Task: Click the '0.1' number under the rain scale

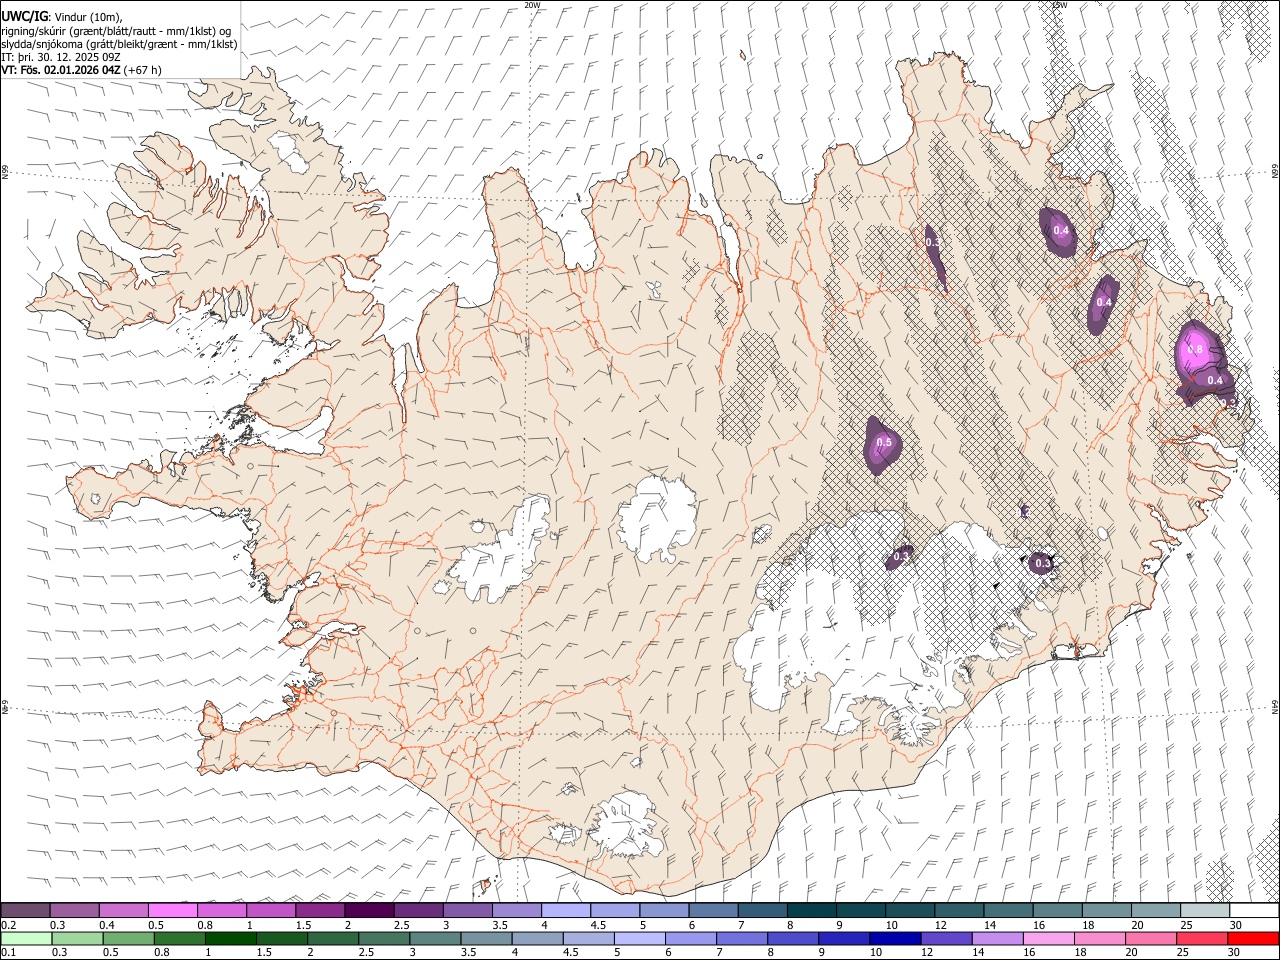Action: click(8, 953)
